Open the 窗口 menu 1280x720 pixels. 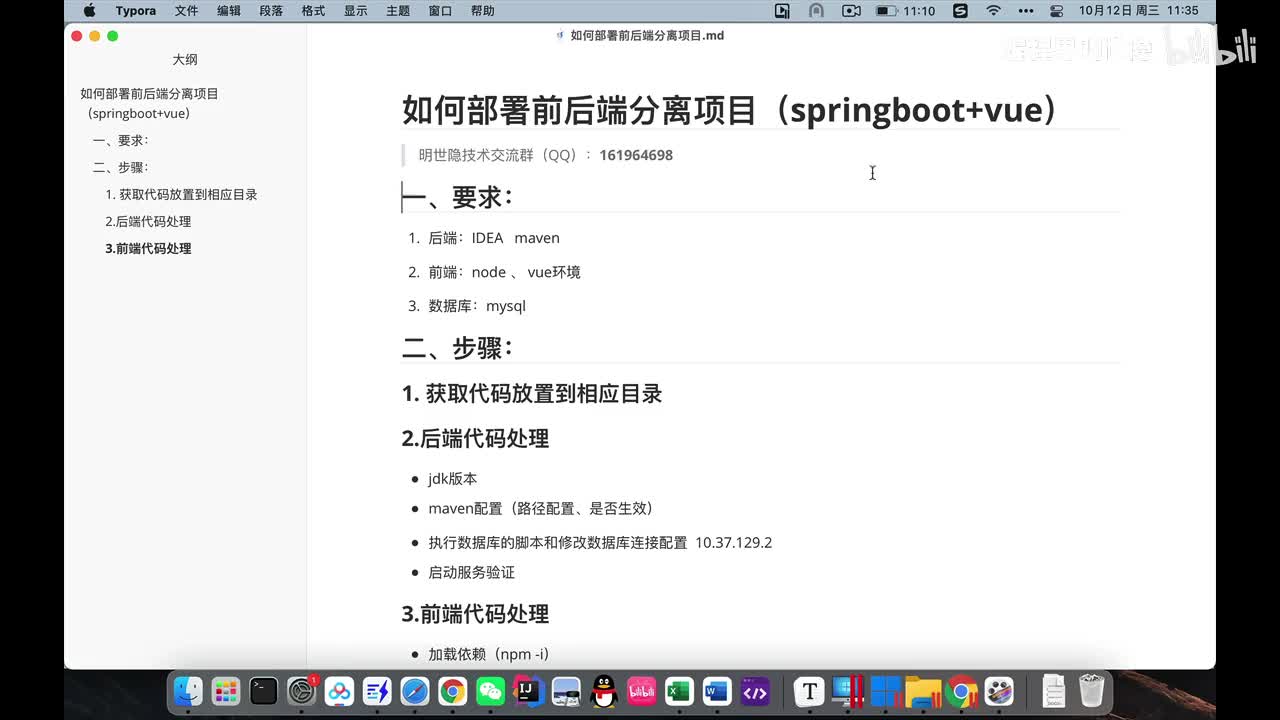point(440,11)
